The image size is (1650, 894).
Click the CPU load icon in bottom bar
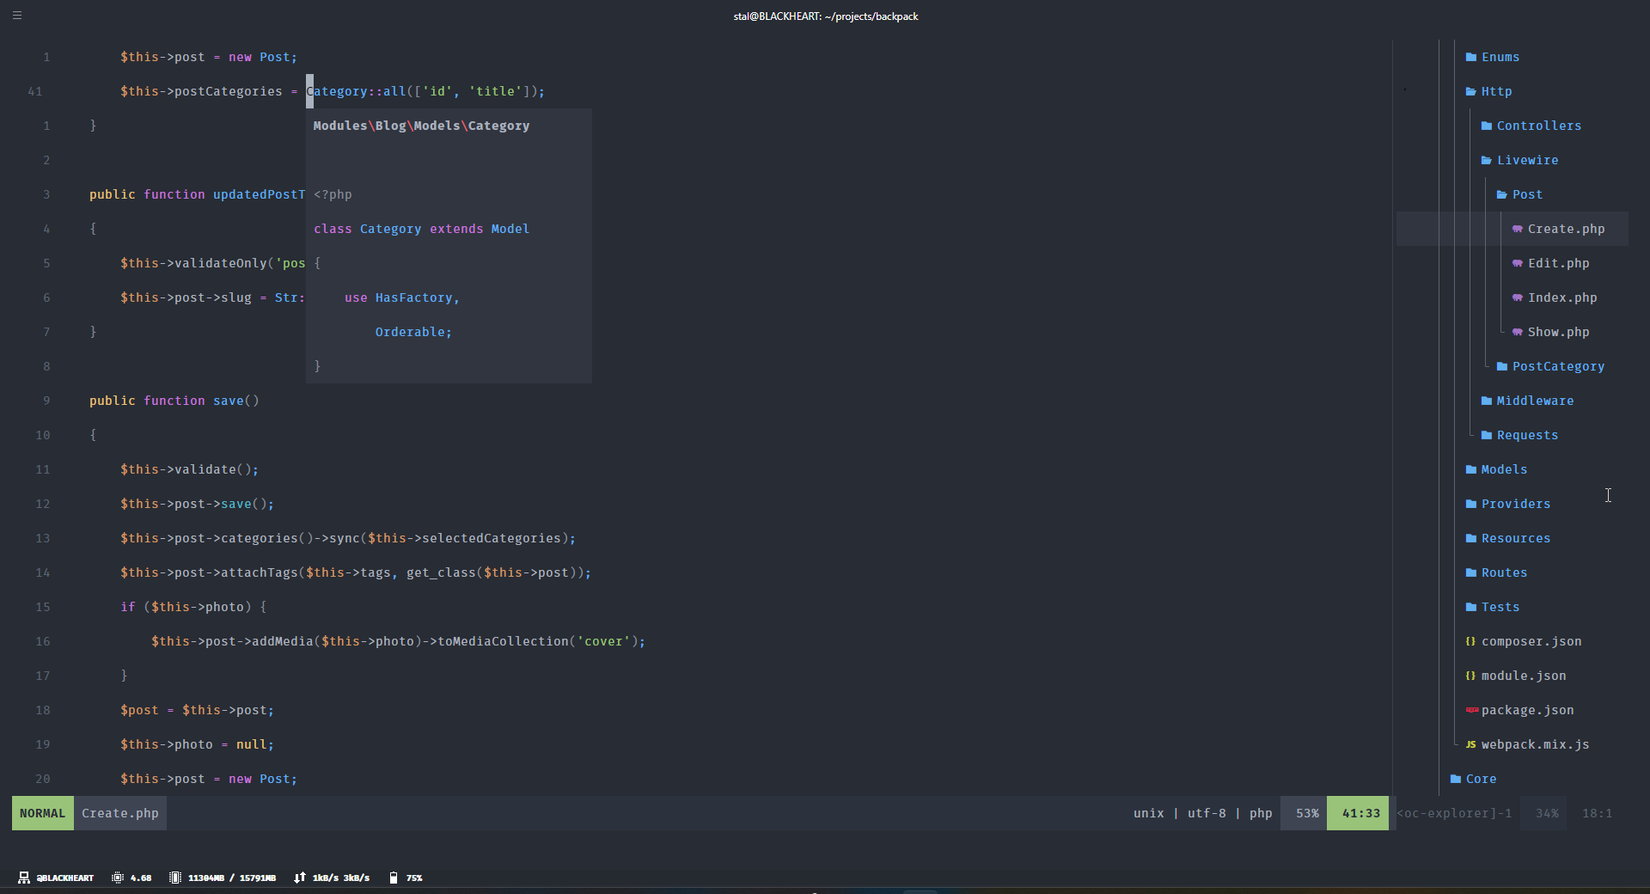[x=118, y=878]
